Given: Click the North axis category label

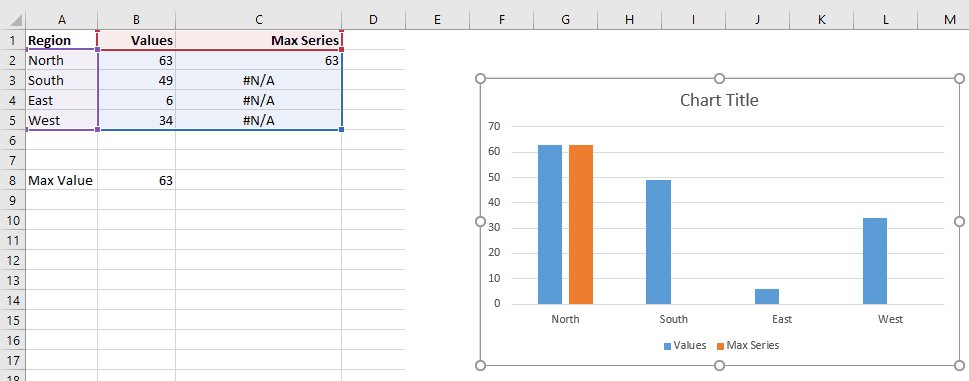Looking at the screenshot, I should point(565,319).
